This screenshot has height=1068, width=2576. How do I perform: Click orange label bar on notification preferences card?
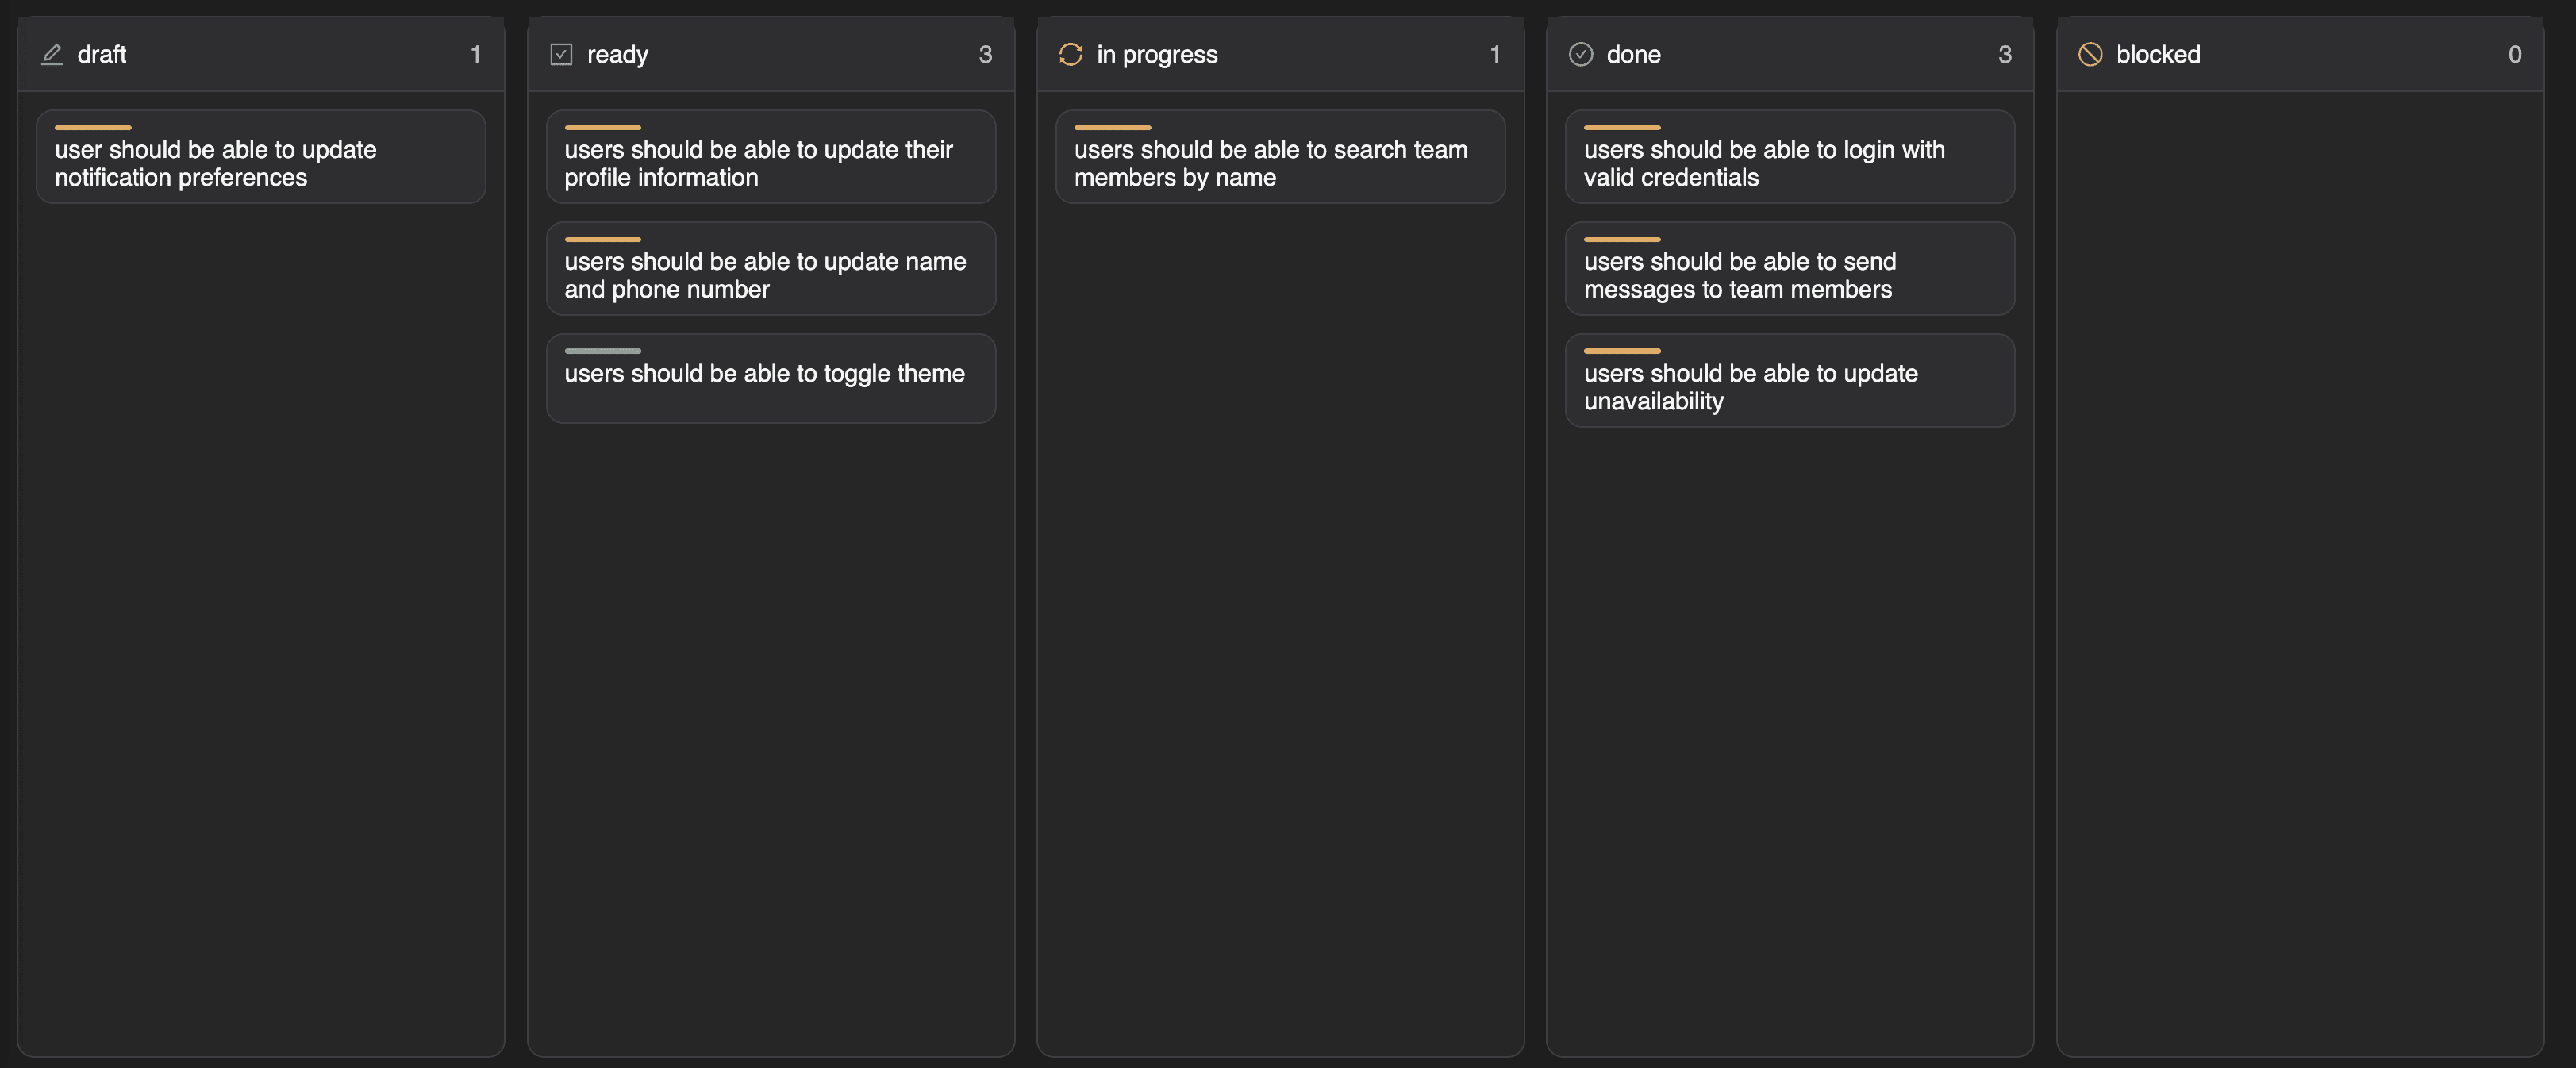click(x=93, y=127)
